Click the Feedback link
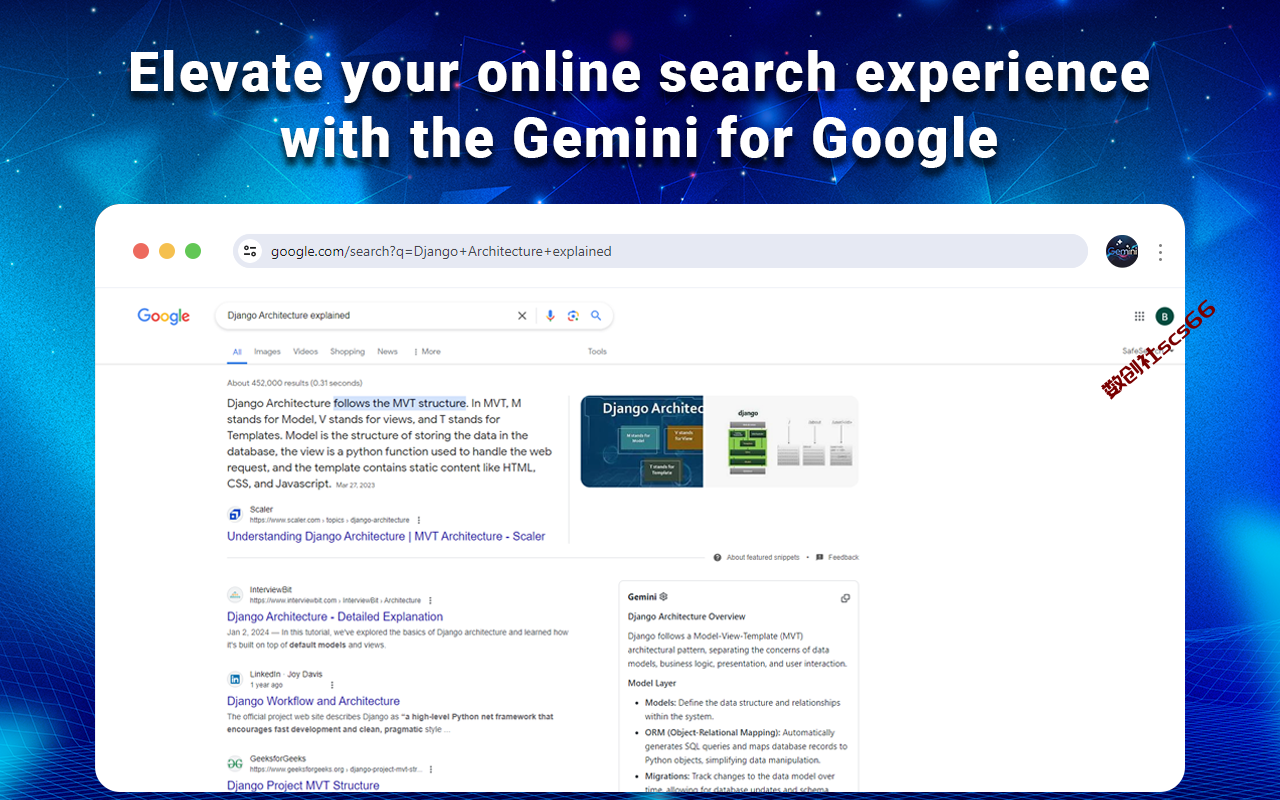This screenshot has width=1280, height=800. point(843,557)
